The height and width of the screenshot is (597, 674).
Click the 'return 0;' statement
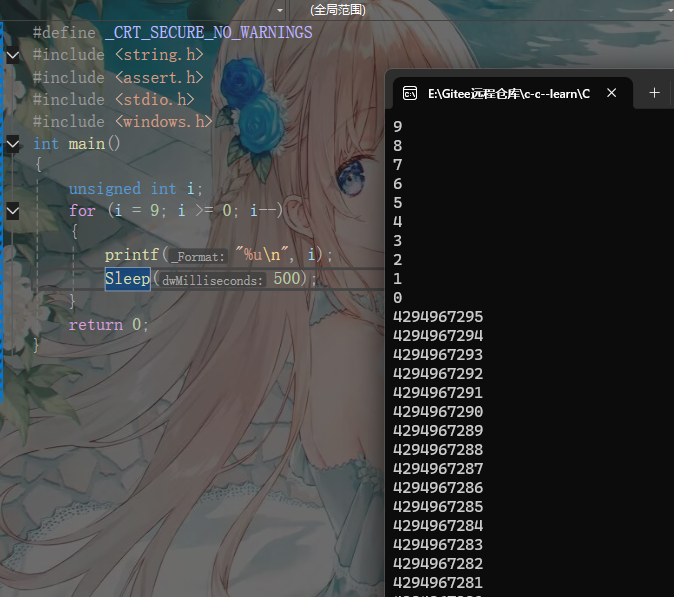click(x=109, y=325)
